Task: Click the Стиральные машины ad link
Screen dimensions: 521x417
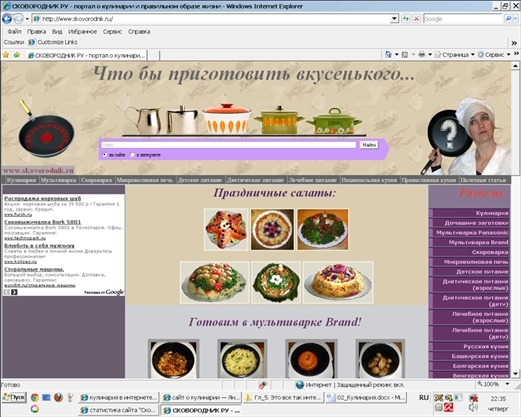Action: (34, 269)
